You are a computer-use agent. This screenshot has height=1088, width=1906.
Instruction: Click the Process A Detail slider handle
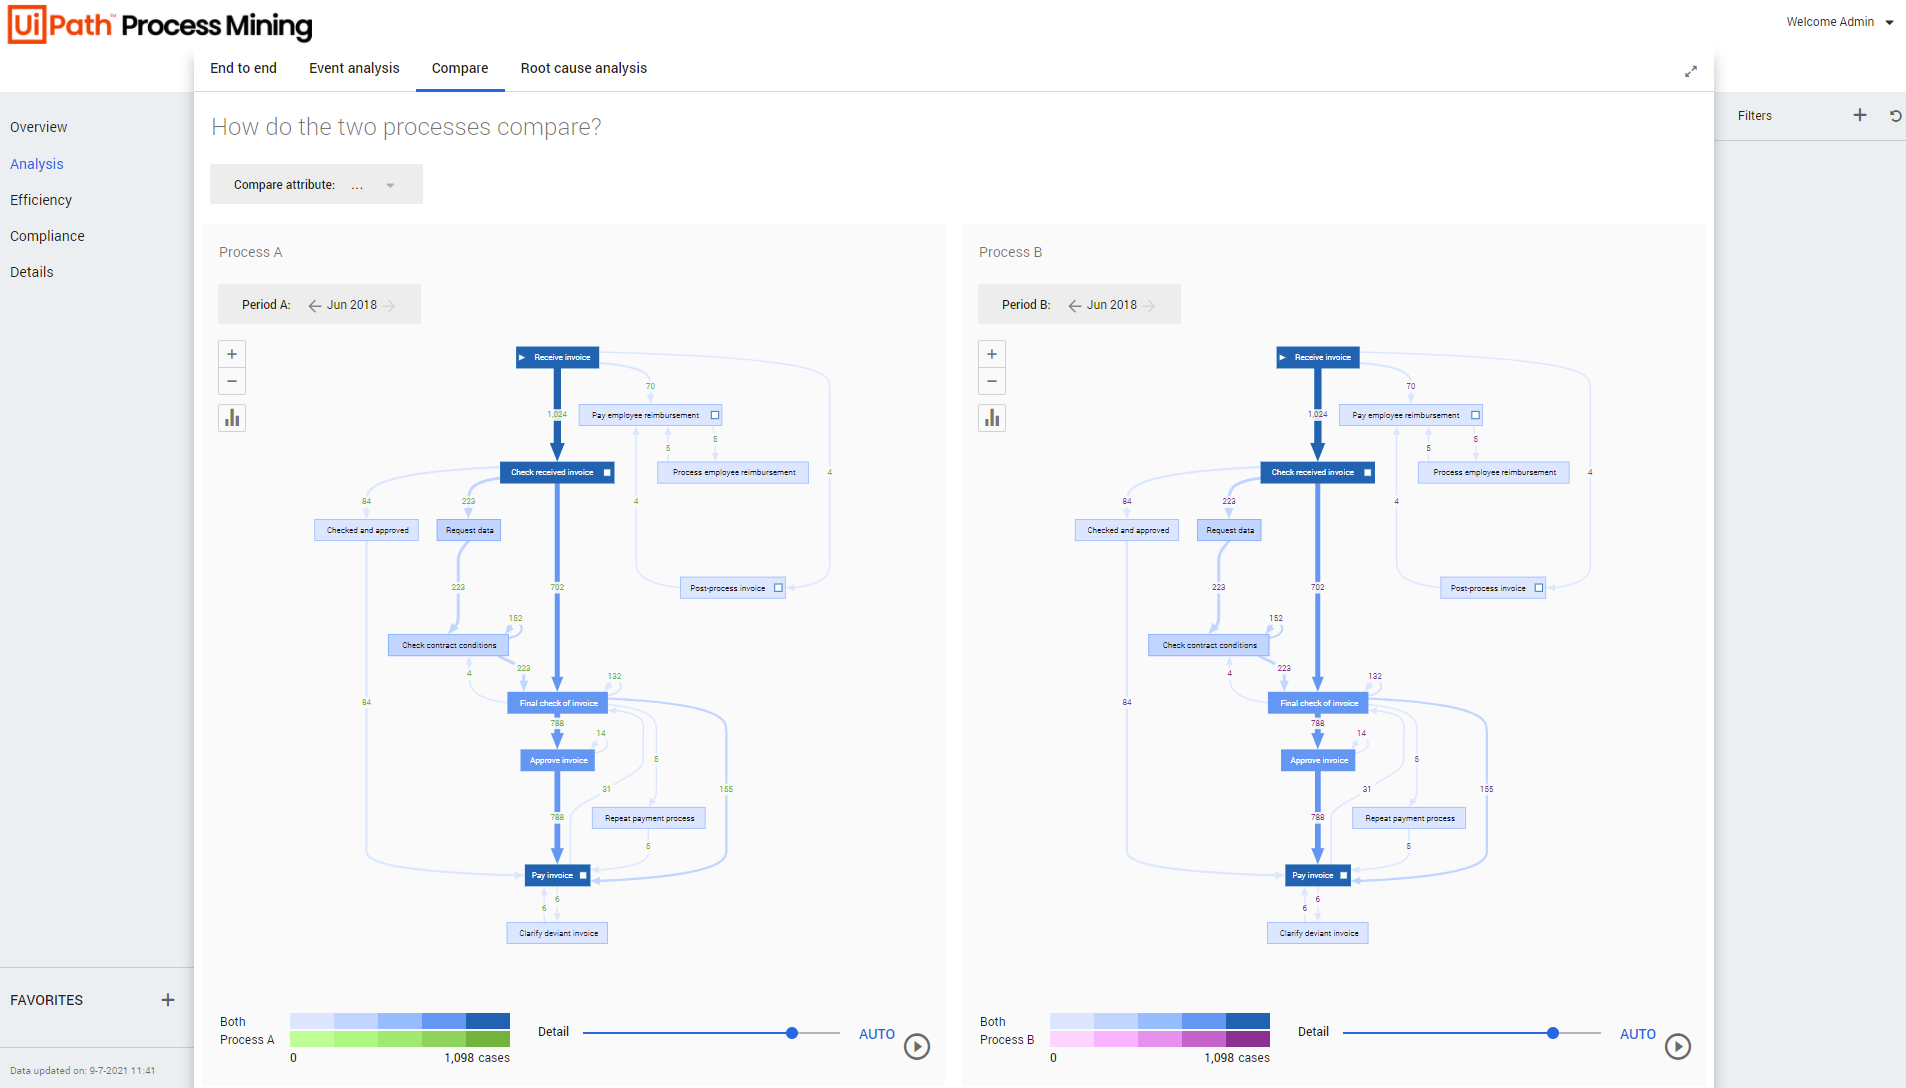point(792,1033)
